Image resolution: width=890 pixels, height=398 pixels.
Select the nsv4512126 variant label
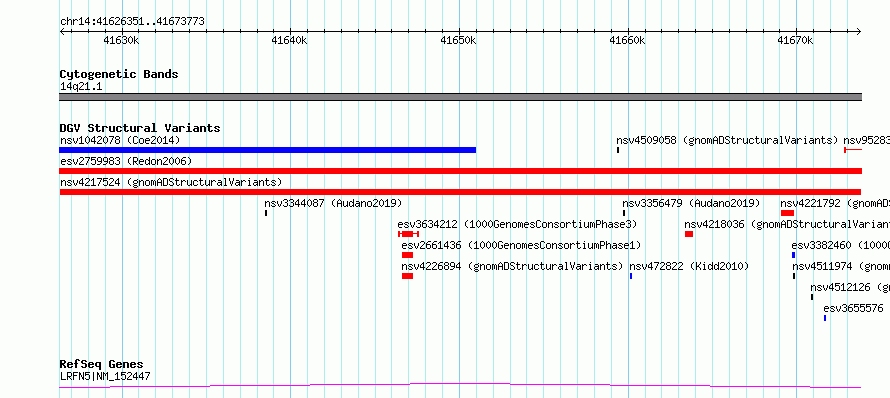pos(850,287)
